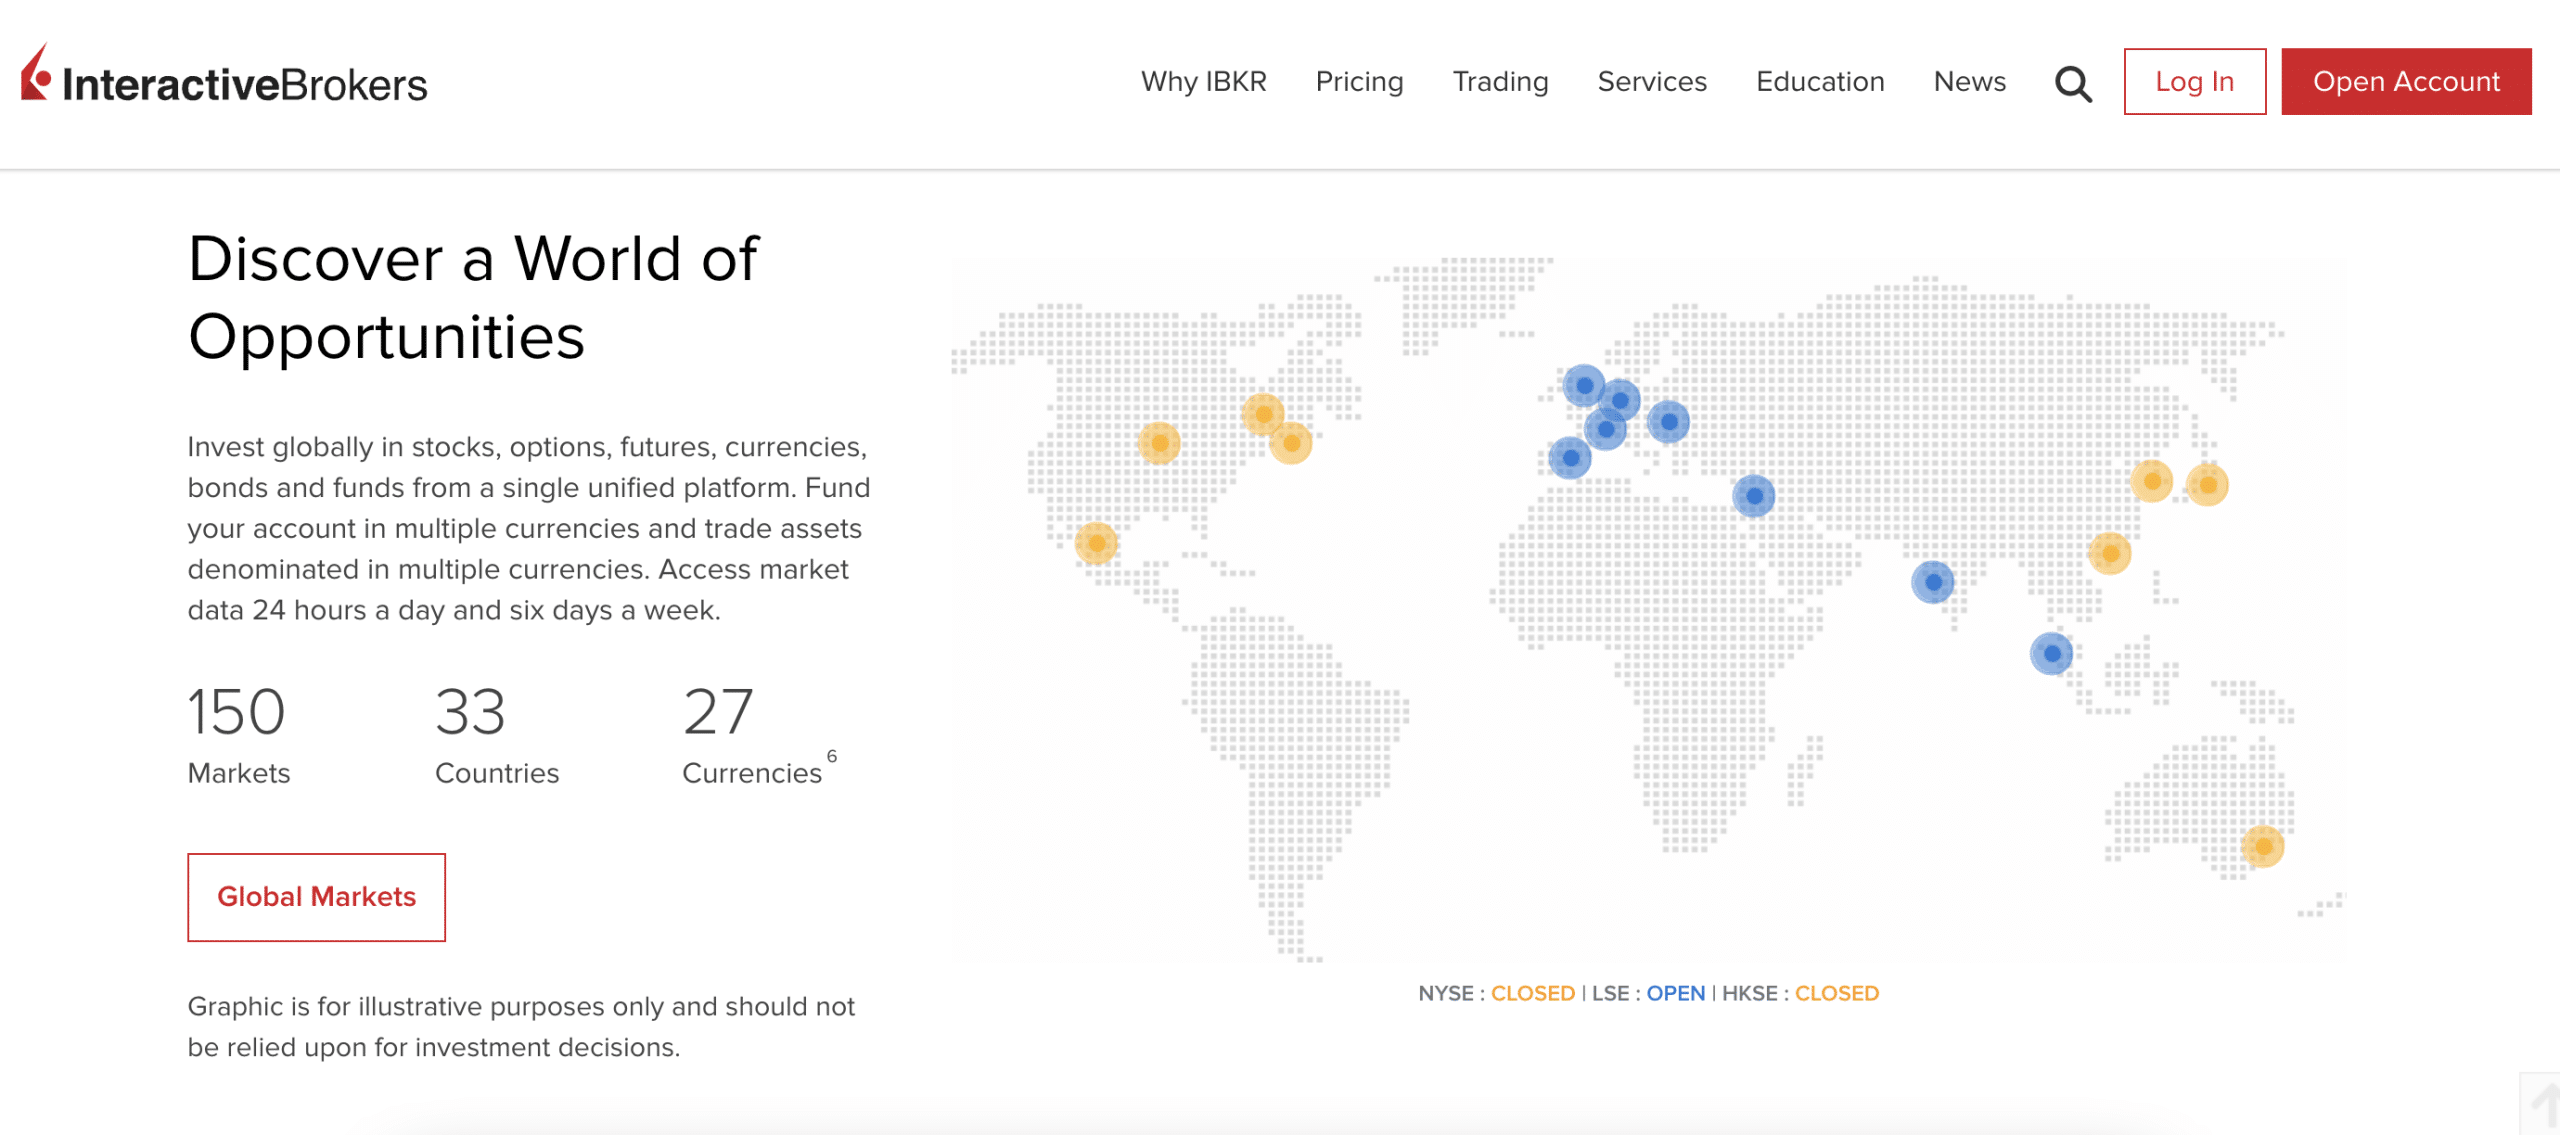Click footnote 6 next to Currencies
The width and height of the screenshot is (2560, 1135).
831,756
